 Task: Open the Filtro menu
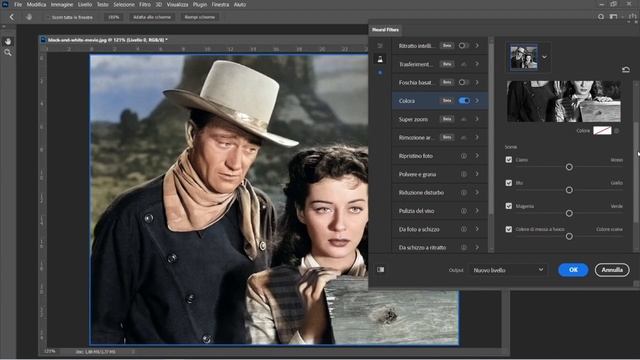click(x=145, y=4)
